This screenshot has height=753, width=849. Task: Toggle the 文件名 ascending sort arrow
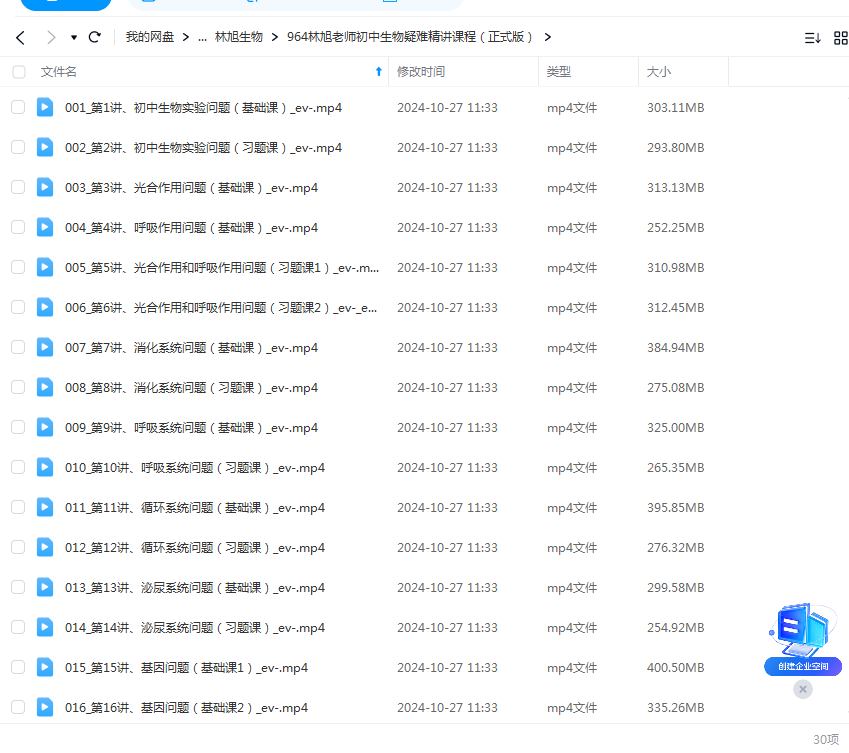click(x=378, y=71)
